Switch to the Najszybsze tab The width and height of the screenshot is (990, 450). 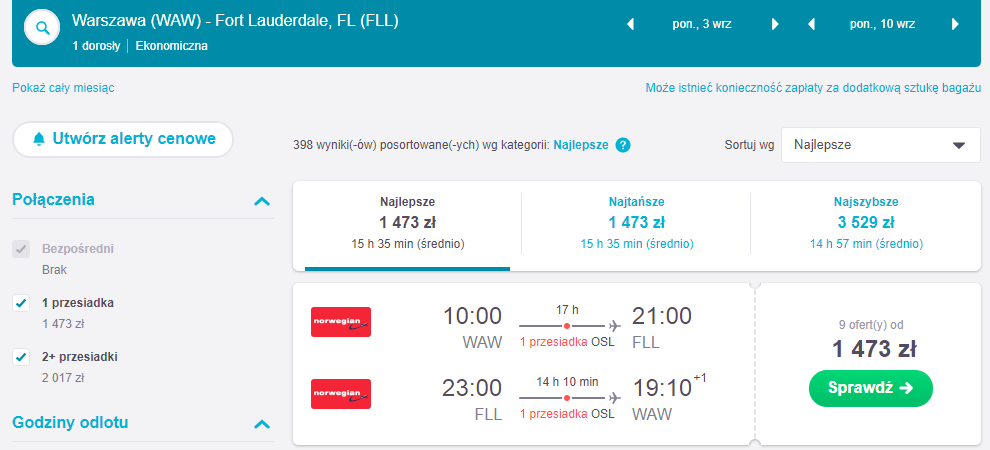[865, 222]
